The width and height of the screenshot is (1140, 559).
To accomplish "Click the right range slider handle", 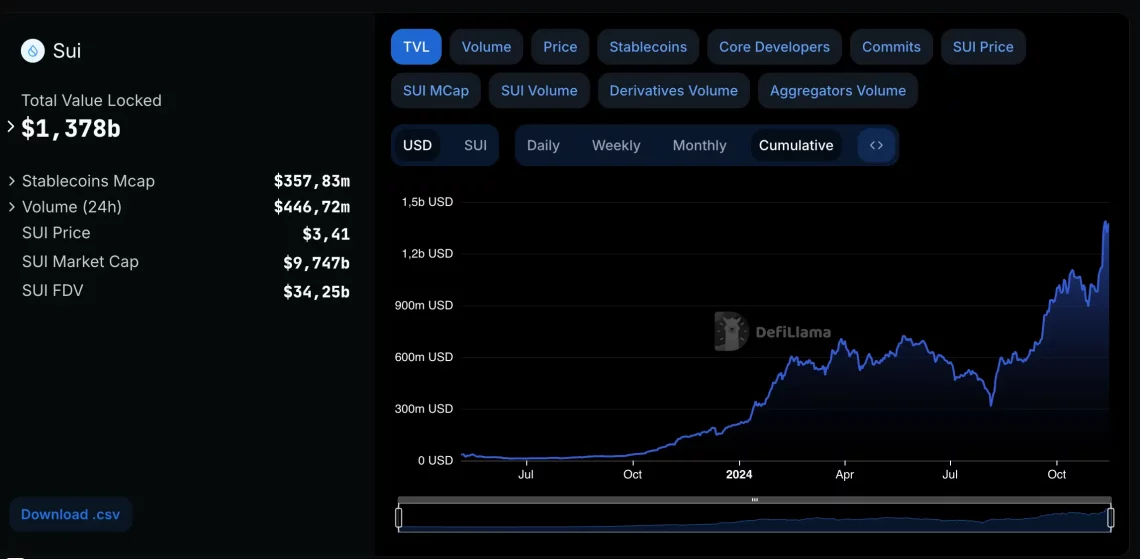I will [x=1110, y=517].
